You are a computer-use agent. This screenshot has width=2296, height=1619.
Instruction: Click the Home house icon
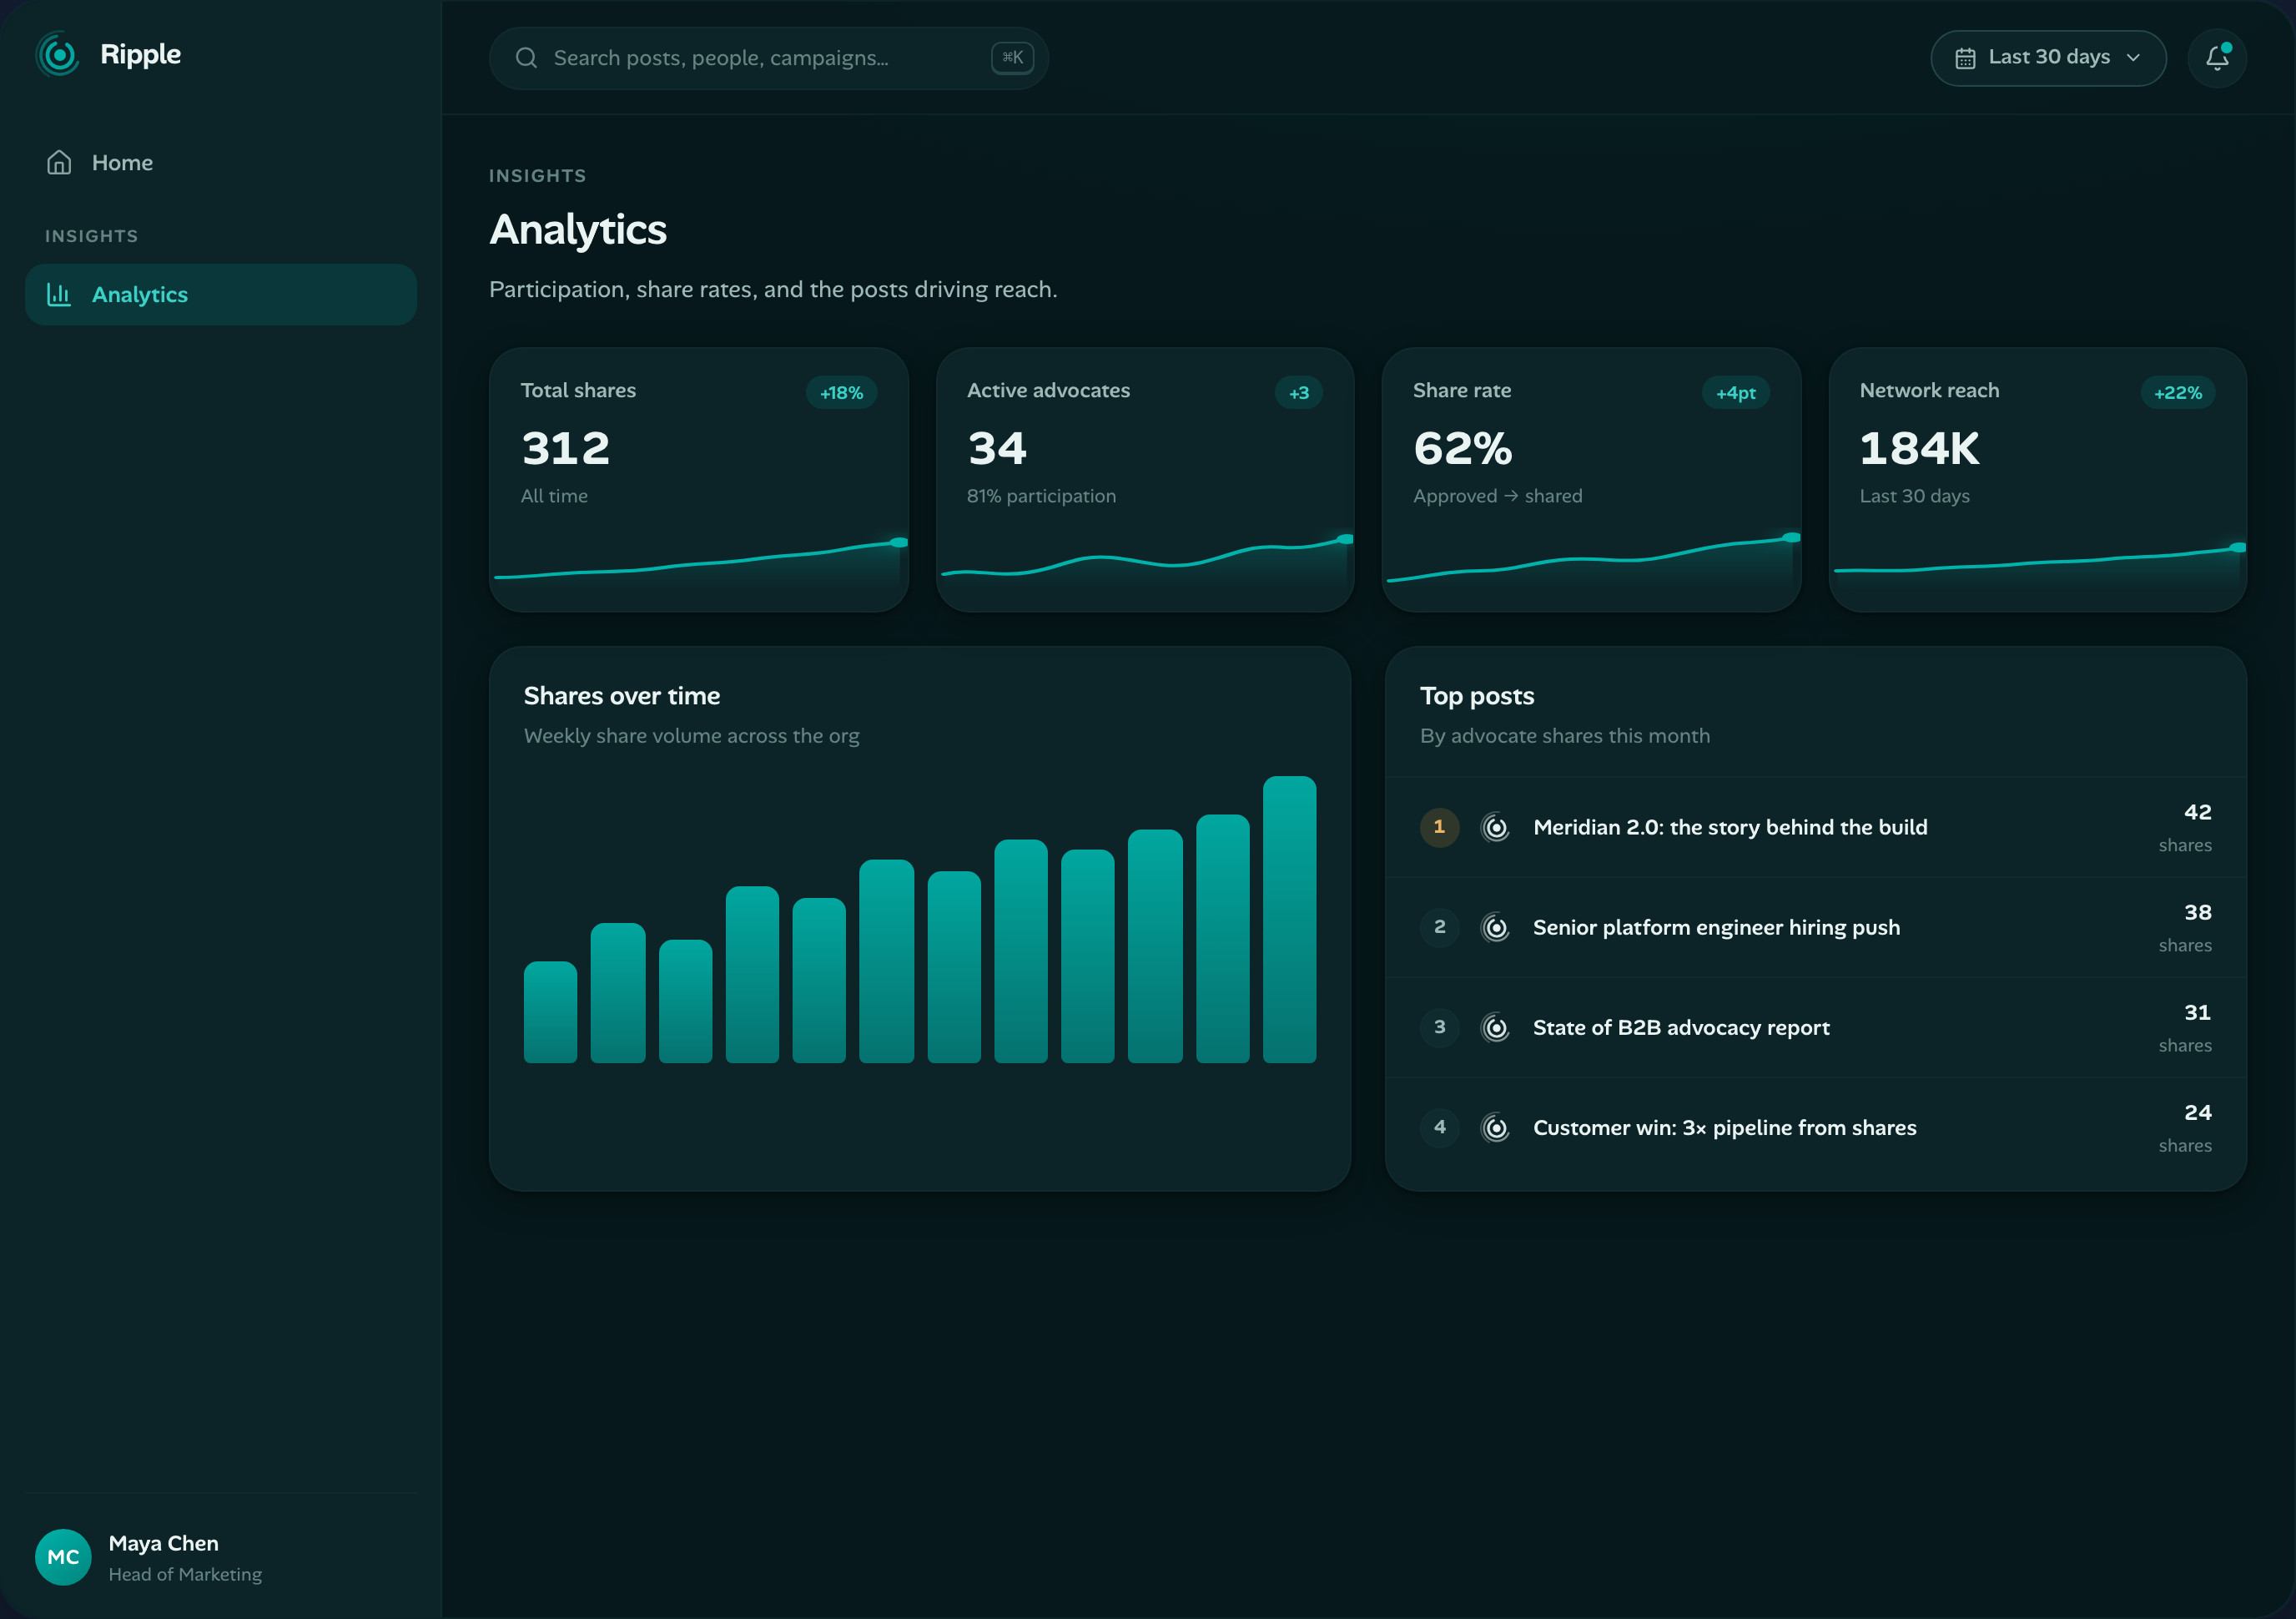pyautogui.click(x=59, y=162)
